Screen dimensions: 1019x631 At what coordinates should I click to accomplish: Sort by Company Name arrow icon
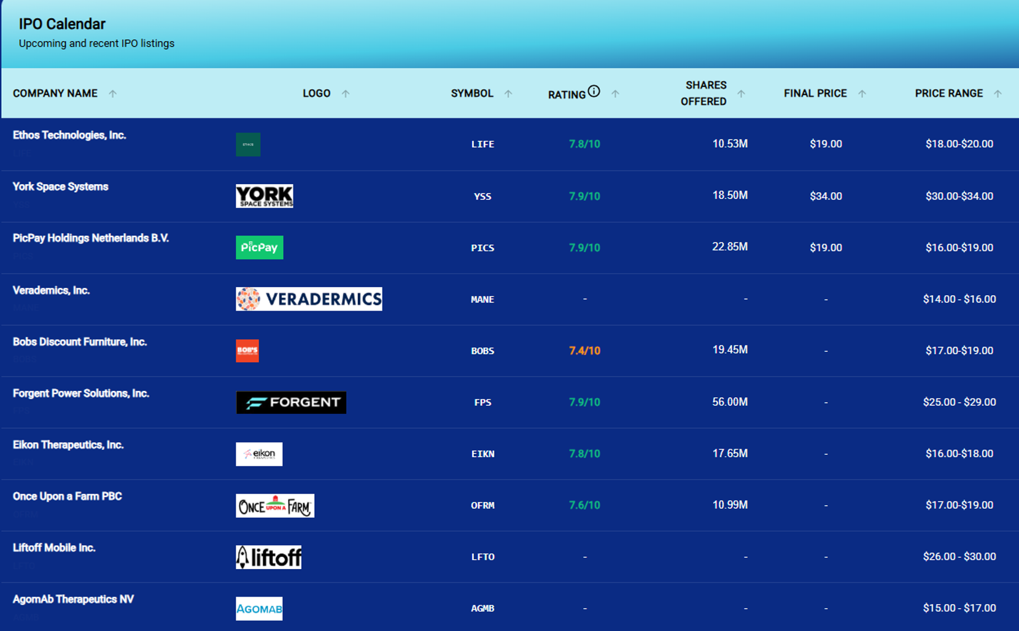tap(112, 94)
